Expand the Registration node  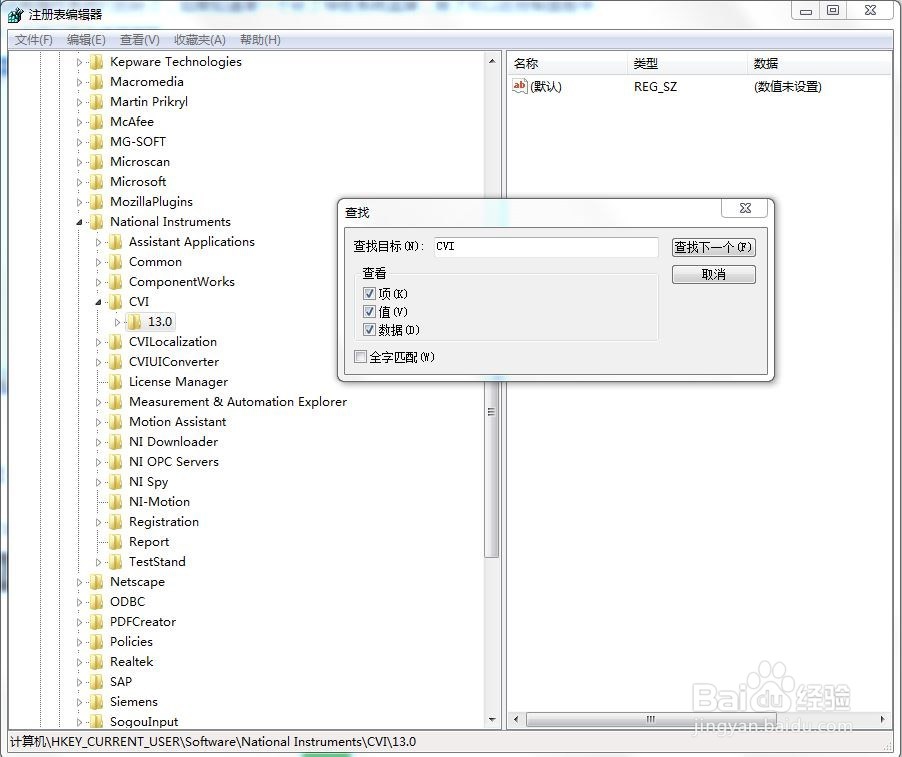(x=98, y=522)
